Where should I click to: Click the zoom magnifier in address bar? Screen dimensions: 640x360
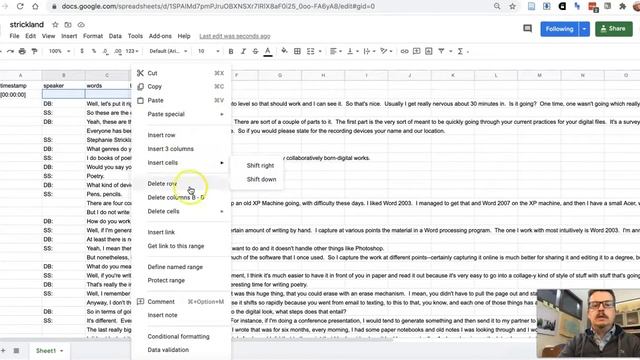pyautogui.click(x=497, y=6)
